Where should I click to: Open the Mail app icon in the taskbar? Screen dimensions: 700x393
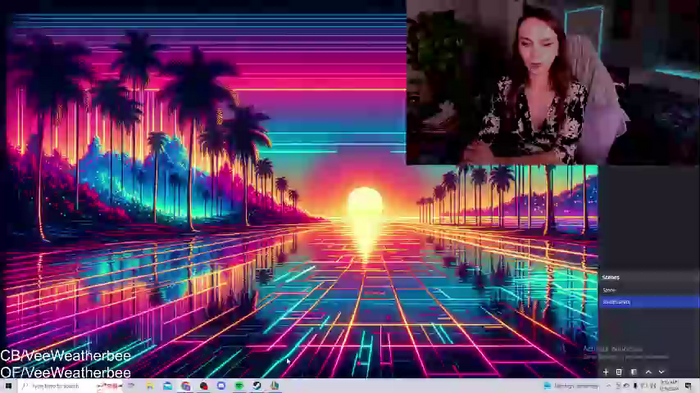(167, 386)
